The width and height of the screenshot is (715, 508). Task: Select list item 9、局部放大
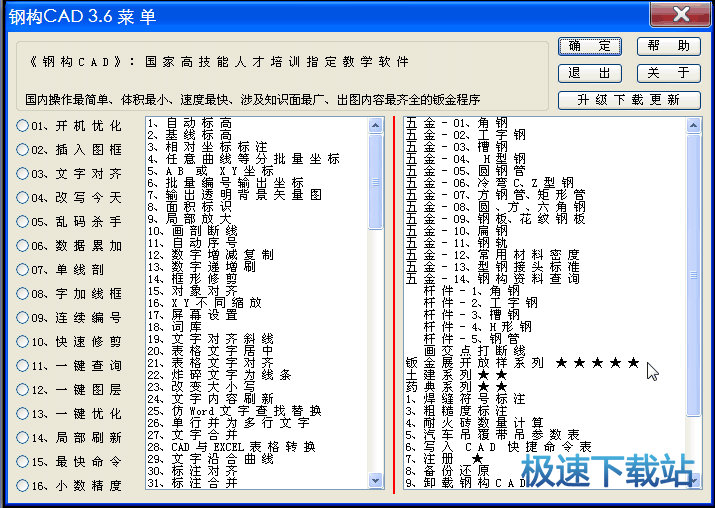click(x=190, y=219)
